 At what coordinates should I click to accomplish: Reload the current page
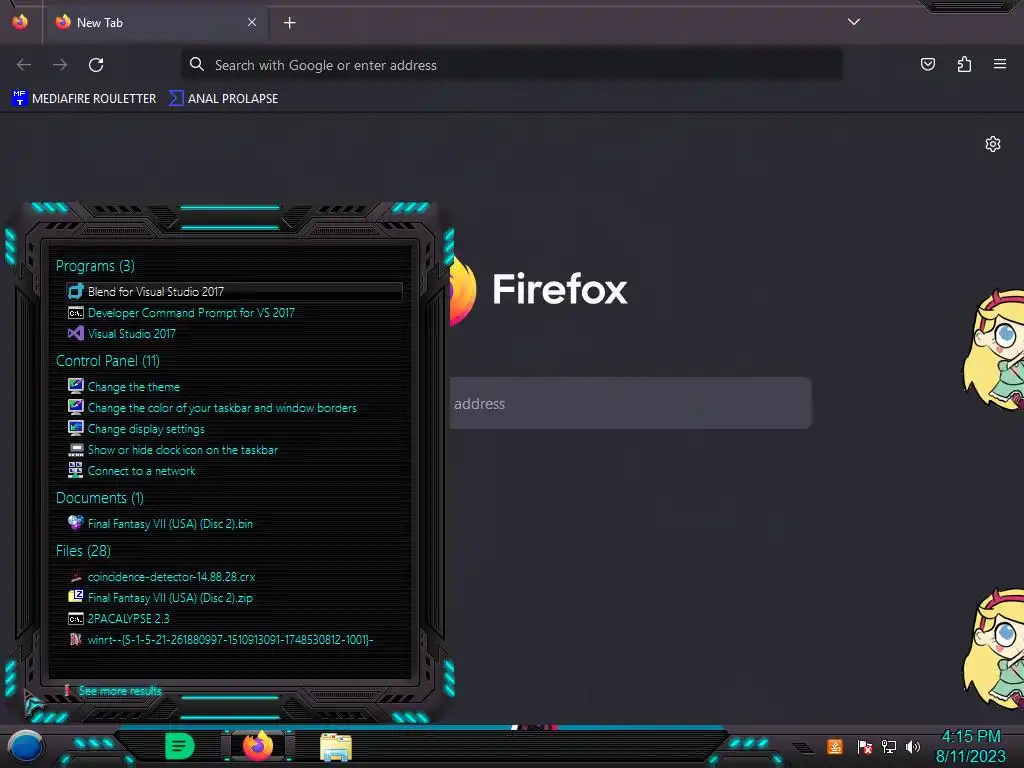pyautogui.click(x=96, y=65)
